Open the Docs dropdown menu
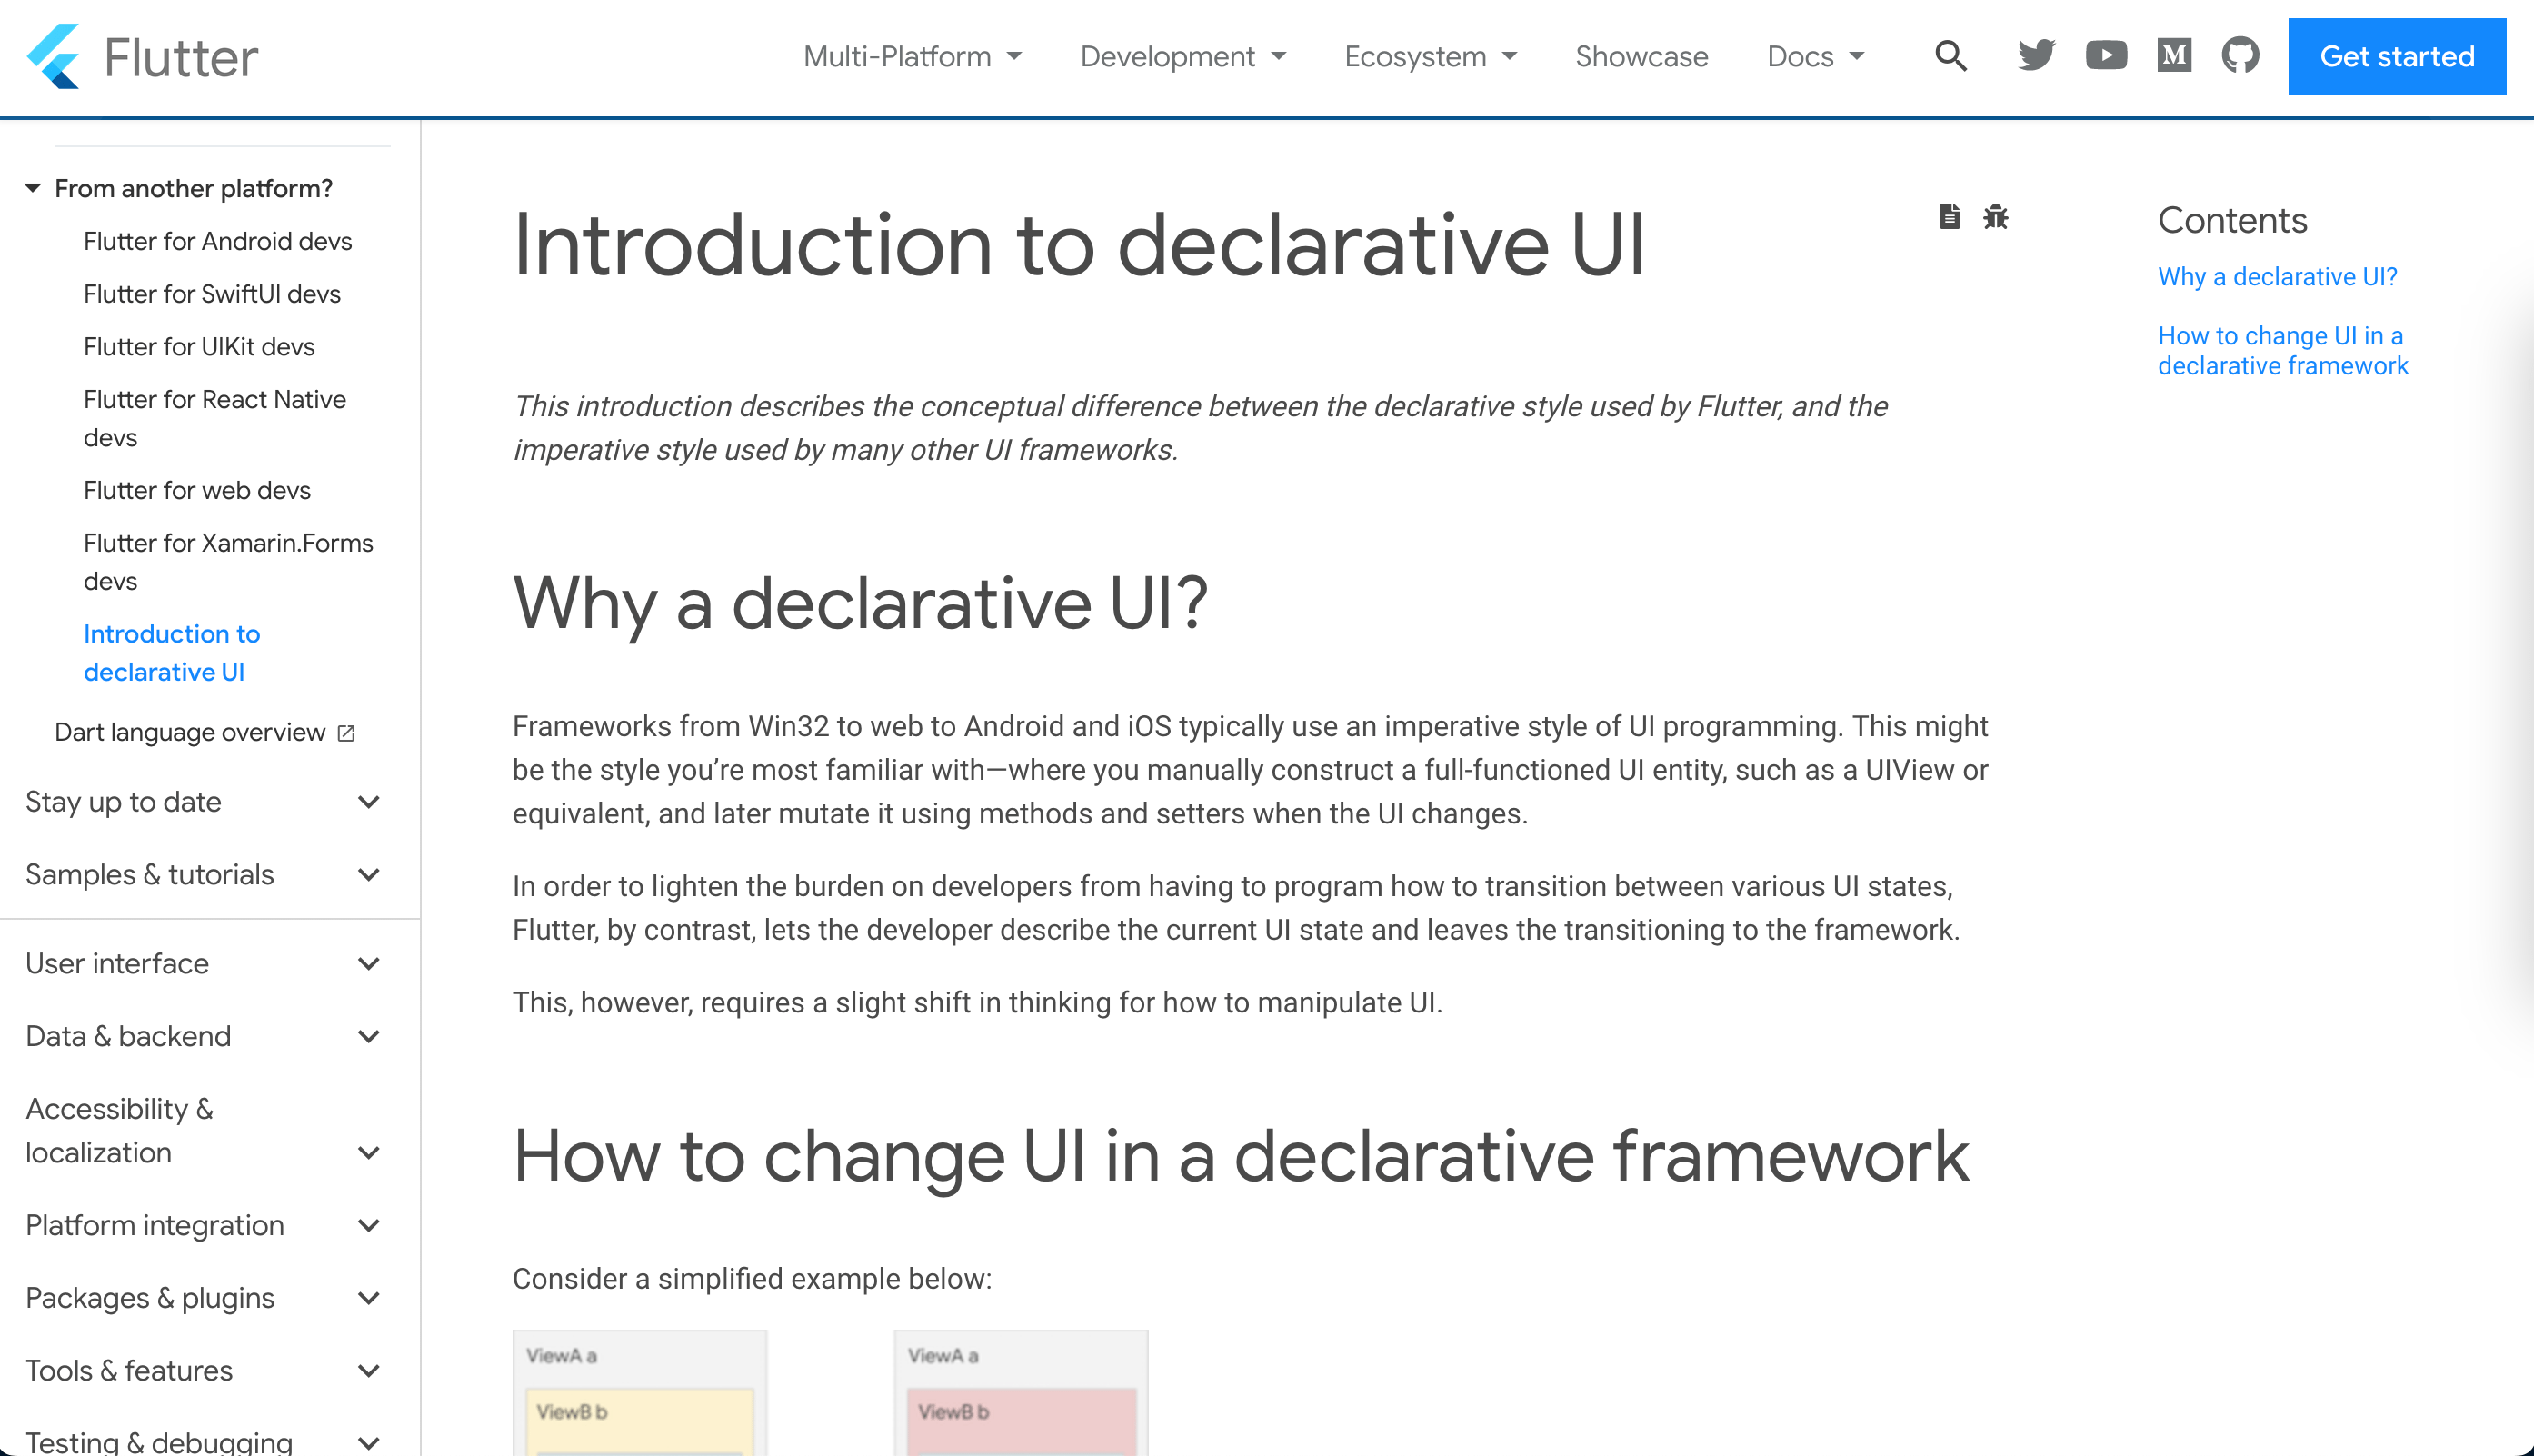Screen dimensions: 2534x1456 coord(1815,57)
